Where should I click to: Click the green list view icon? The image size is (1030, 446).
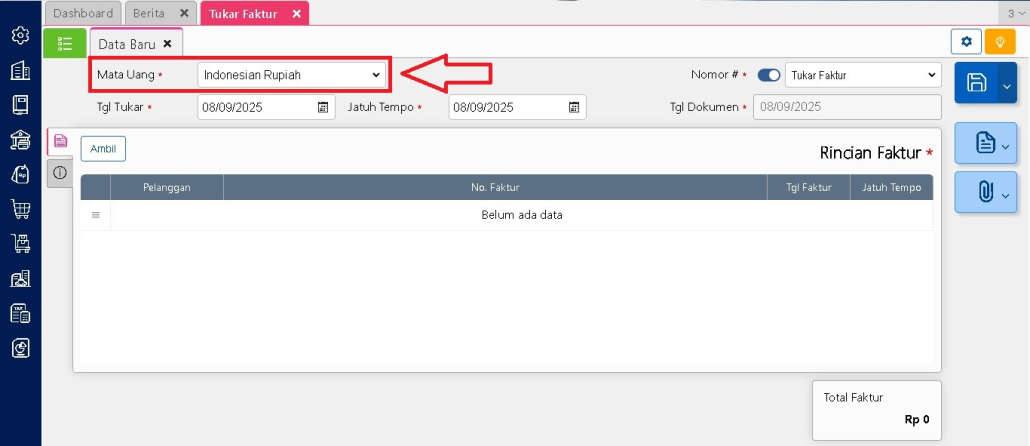tap(65, 43)
